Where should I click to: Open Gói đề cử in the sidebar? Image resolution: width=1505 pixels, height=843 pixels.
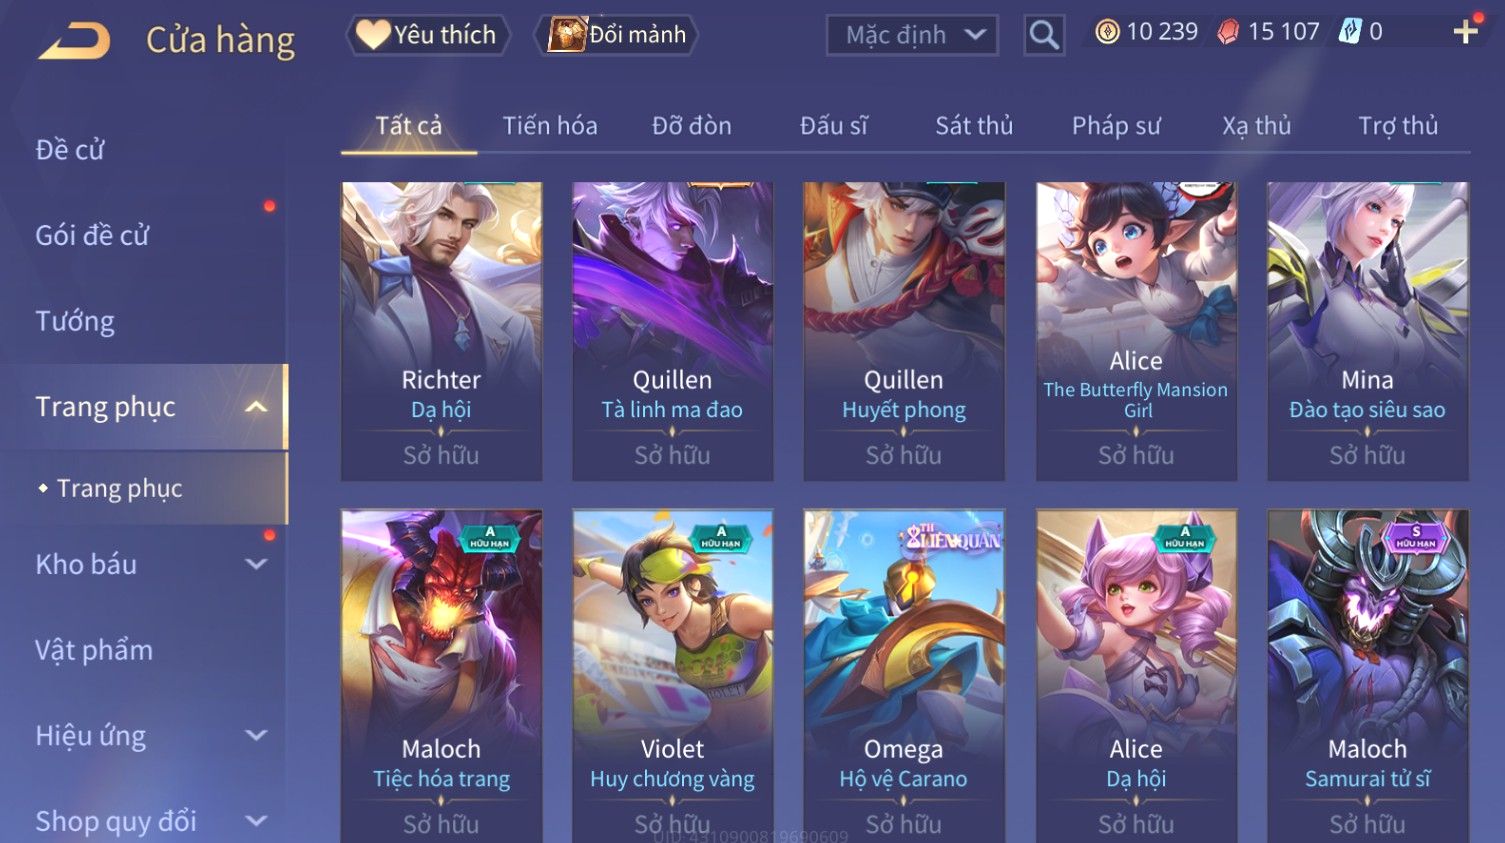92,236
